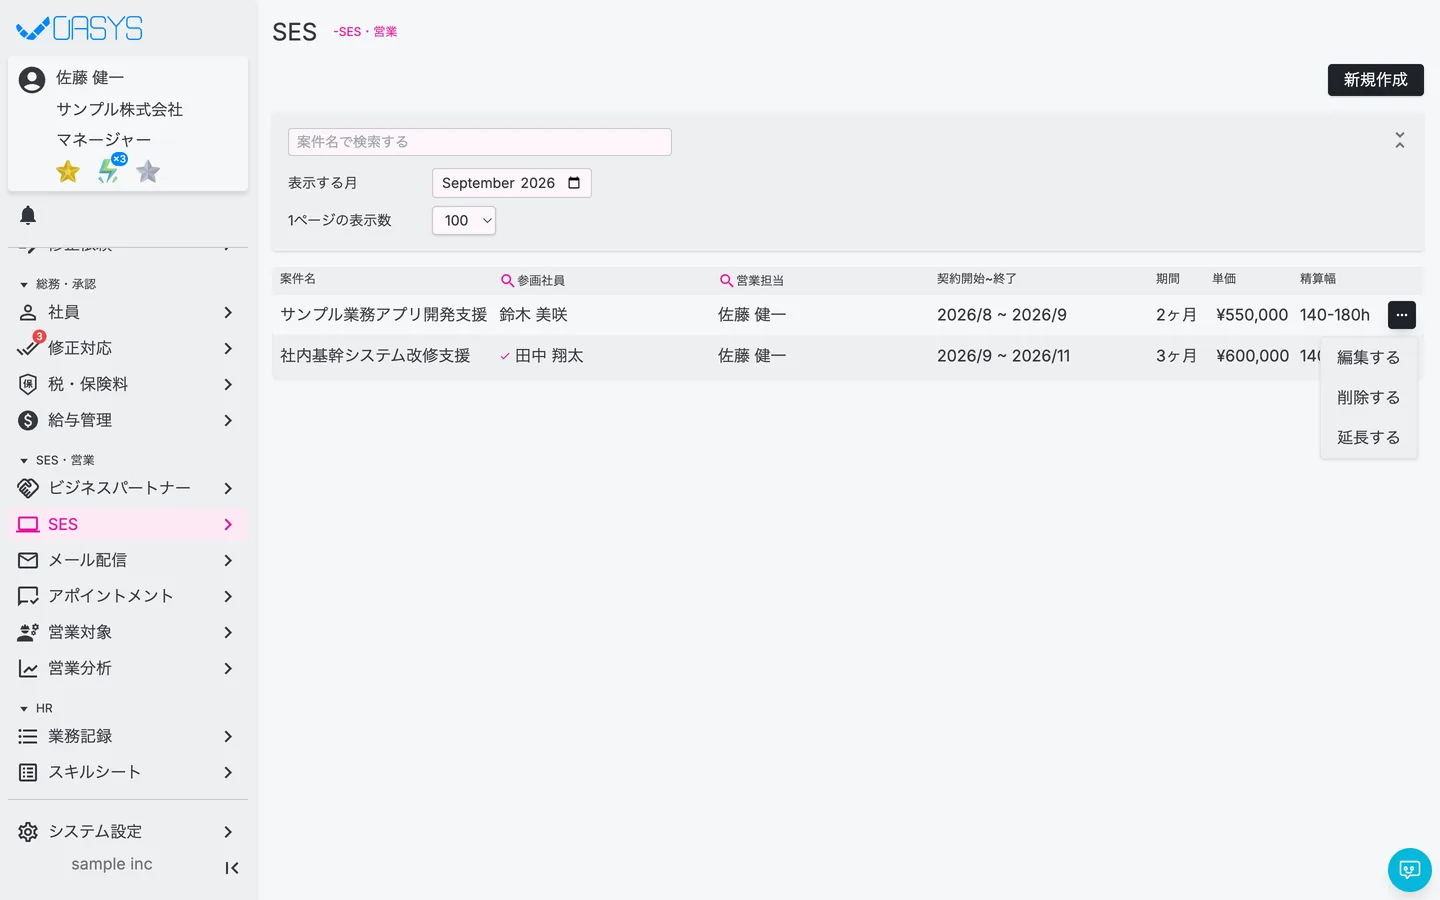1440x900 pixels.
Task: Click the 修正対応 checkmark icon
Action: pos(28,348)
